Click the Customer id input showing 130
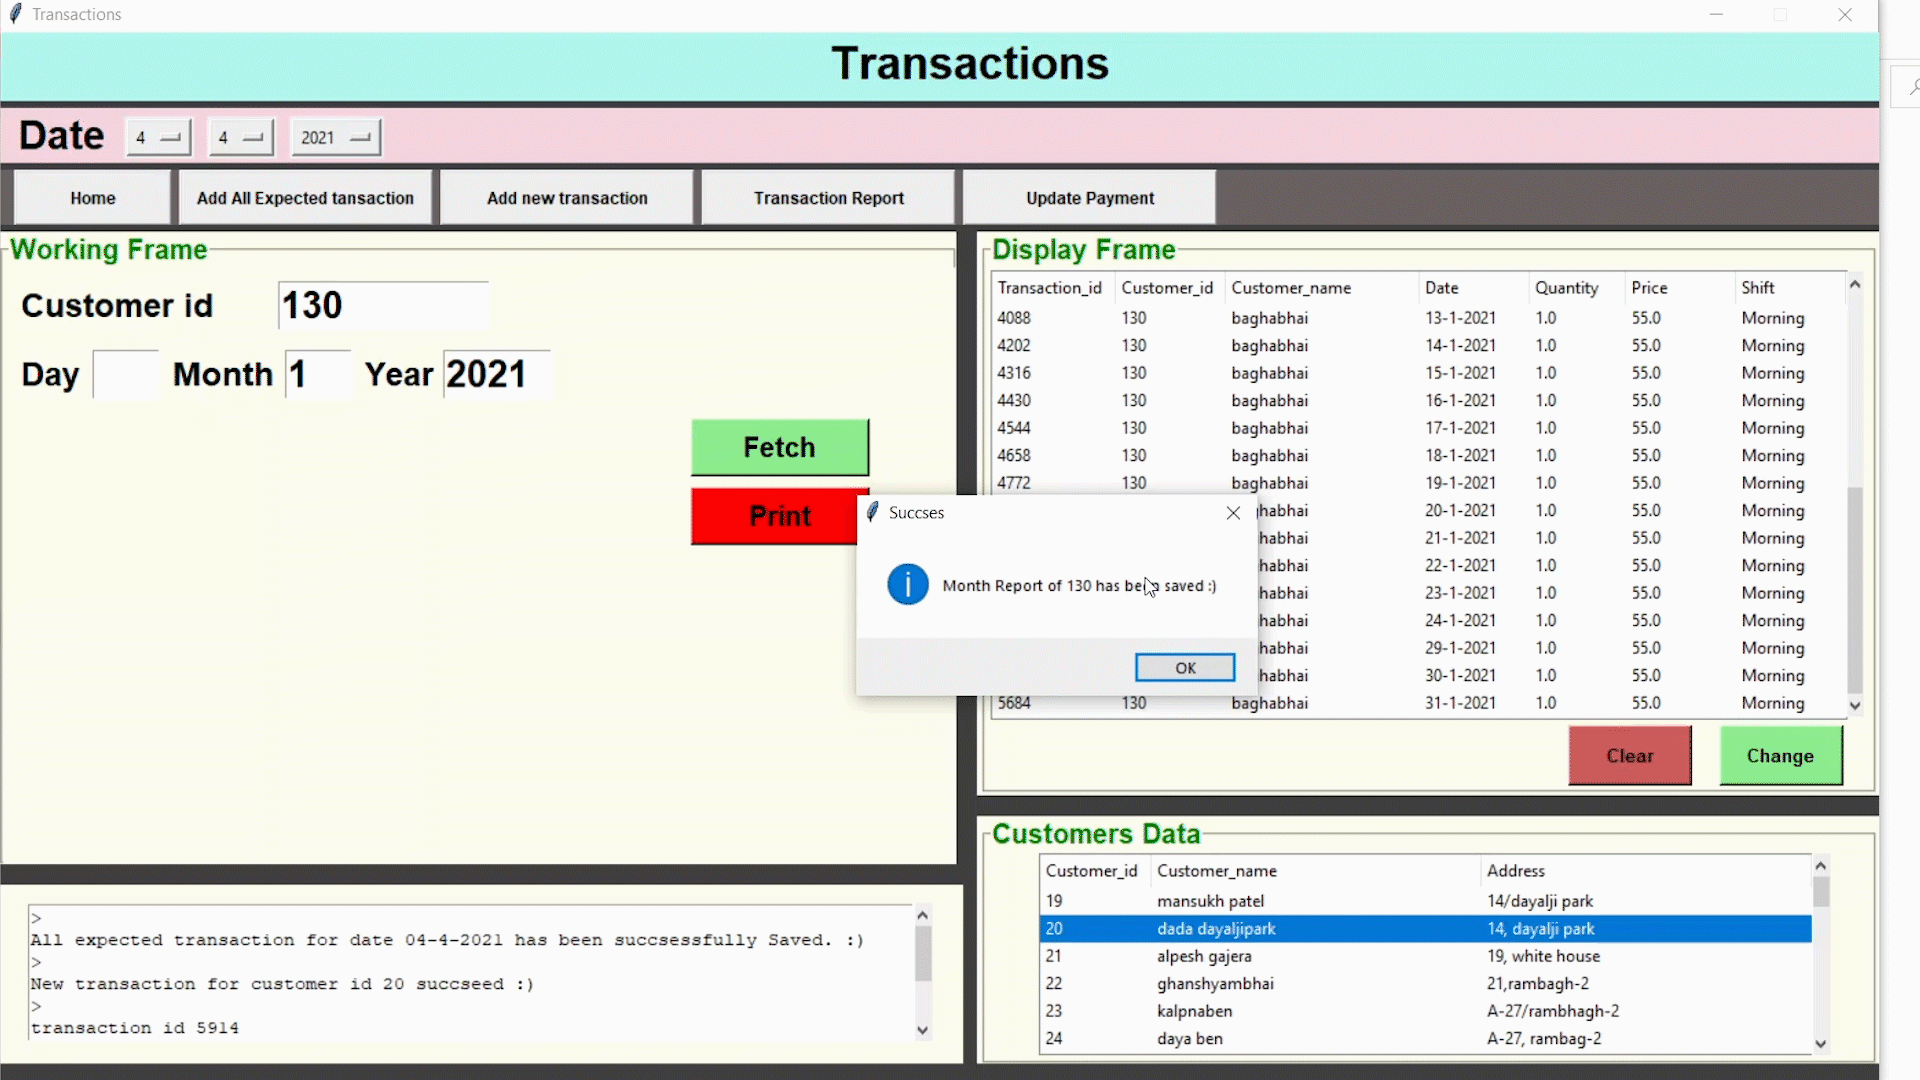 [x=382, y=305]
